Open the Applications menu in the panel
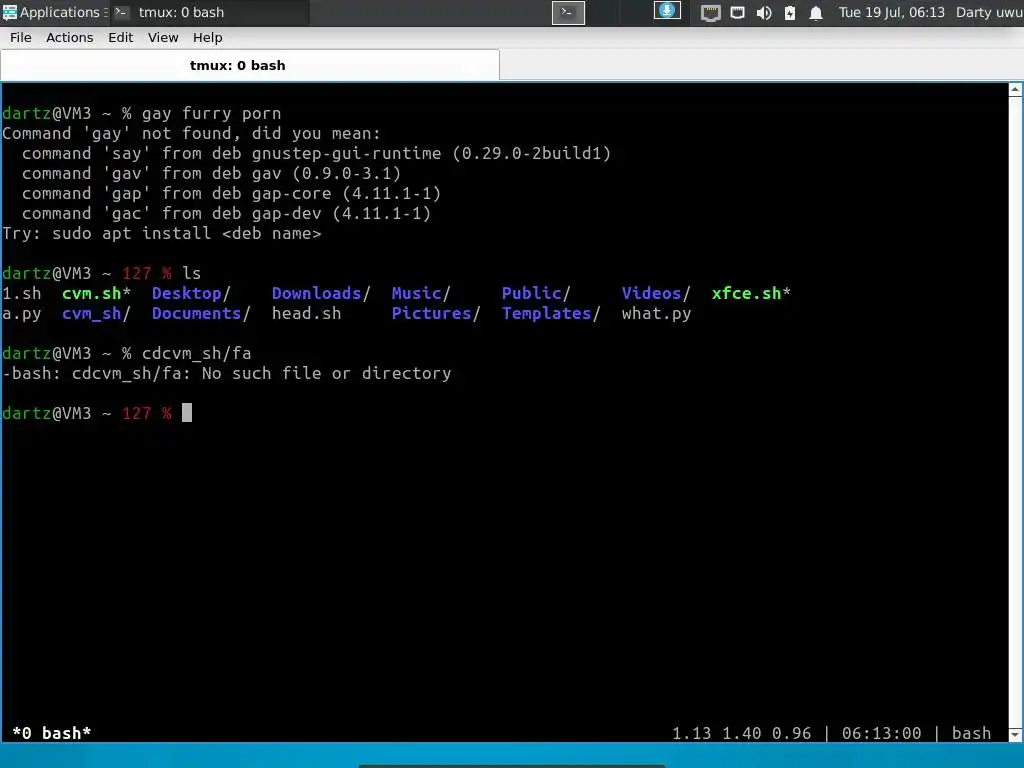This screenshot has height=768, width=1024. click(54, 12)
